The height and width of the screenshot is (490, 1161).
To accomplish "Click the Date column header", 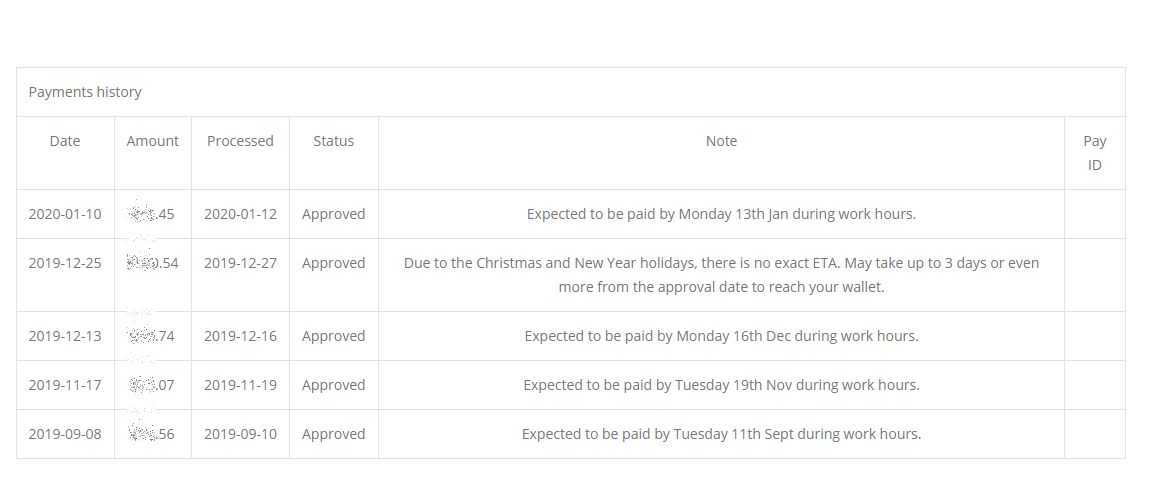I will (65, 141).
